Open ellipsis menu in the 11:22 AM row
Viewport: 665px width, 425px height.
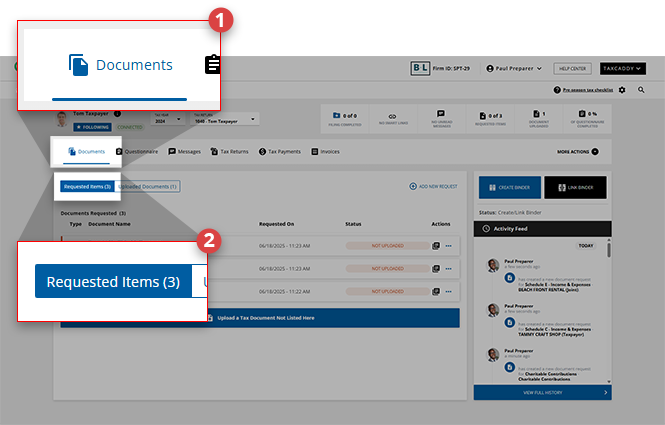pos(449,291)
